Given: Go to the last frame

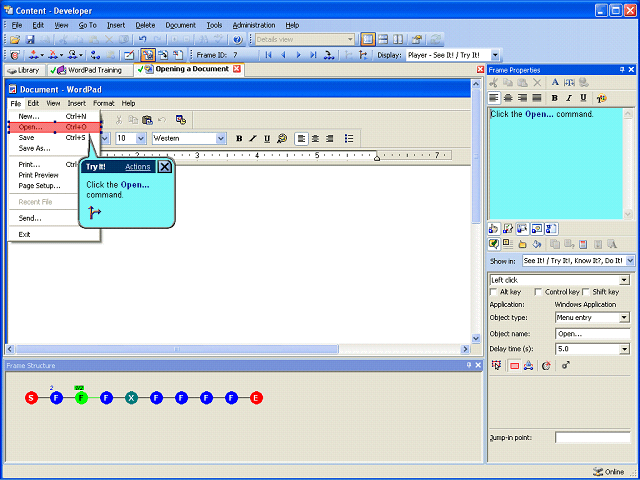Looking at the screenshot, I should (313, 55).
